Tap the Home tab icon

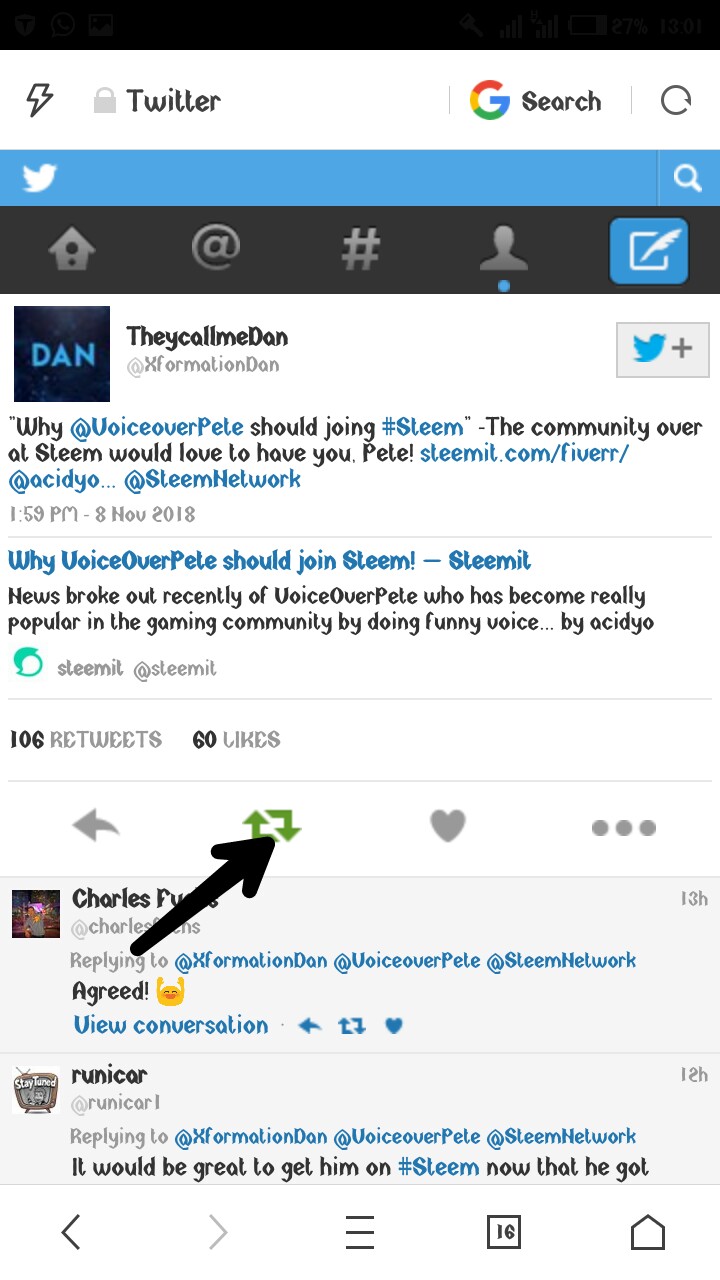72,249
